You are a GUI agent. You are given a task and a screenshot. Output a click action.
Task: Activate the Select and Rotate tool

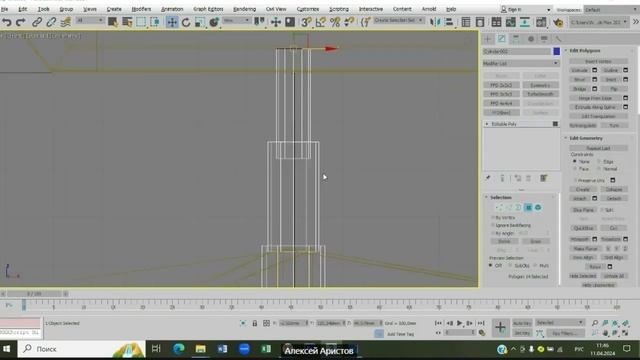click(x=186, y=22)
